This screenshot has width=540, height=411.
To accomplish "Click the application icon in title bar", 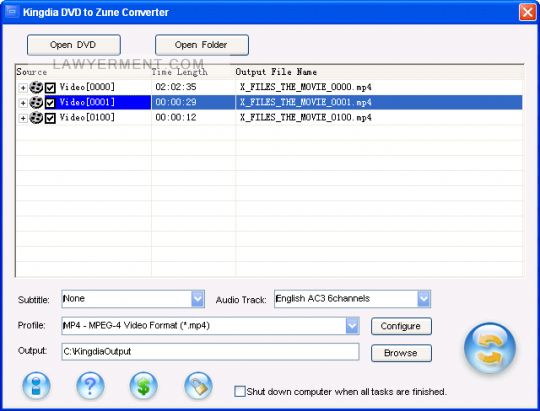I will [x=12, y=12].
